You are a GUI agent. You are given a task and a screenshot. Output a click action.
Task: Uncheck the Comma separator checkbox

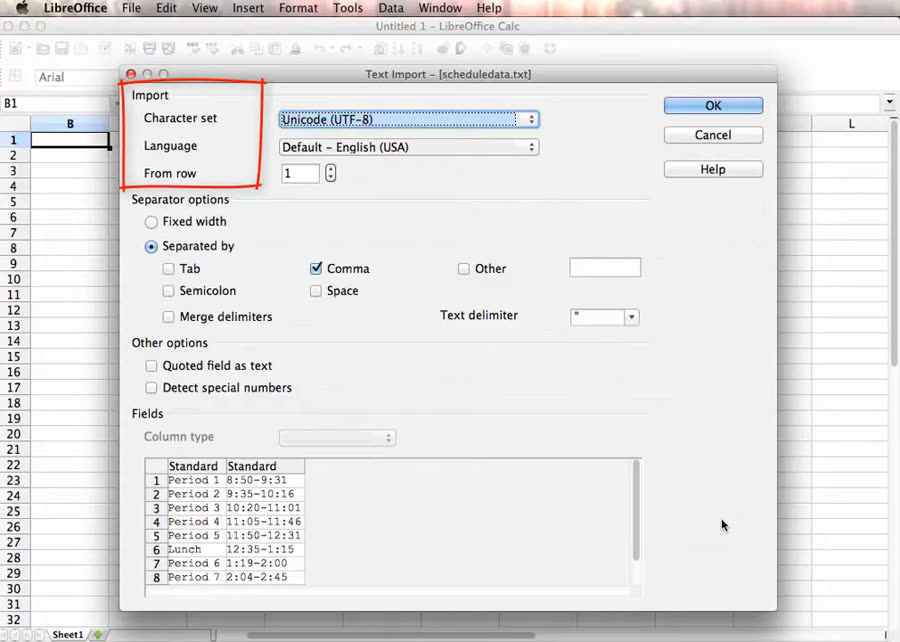click(316, 269)
